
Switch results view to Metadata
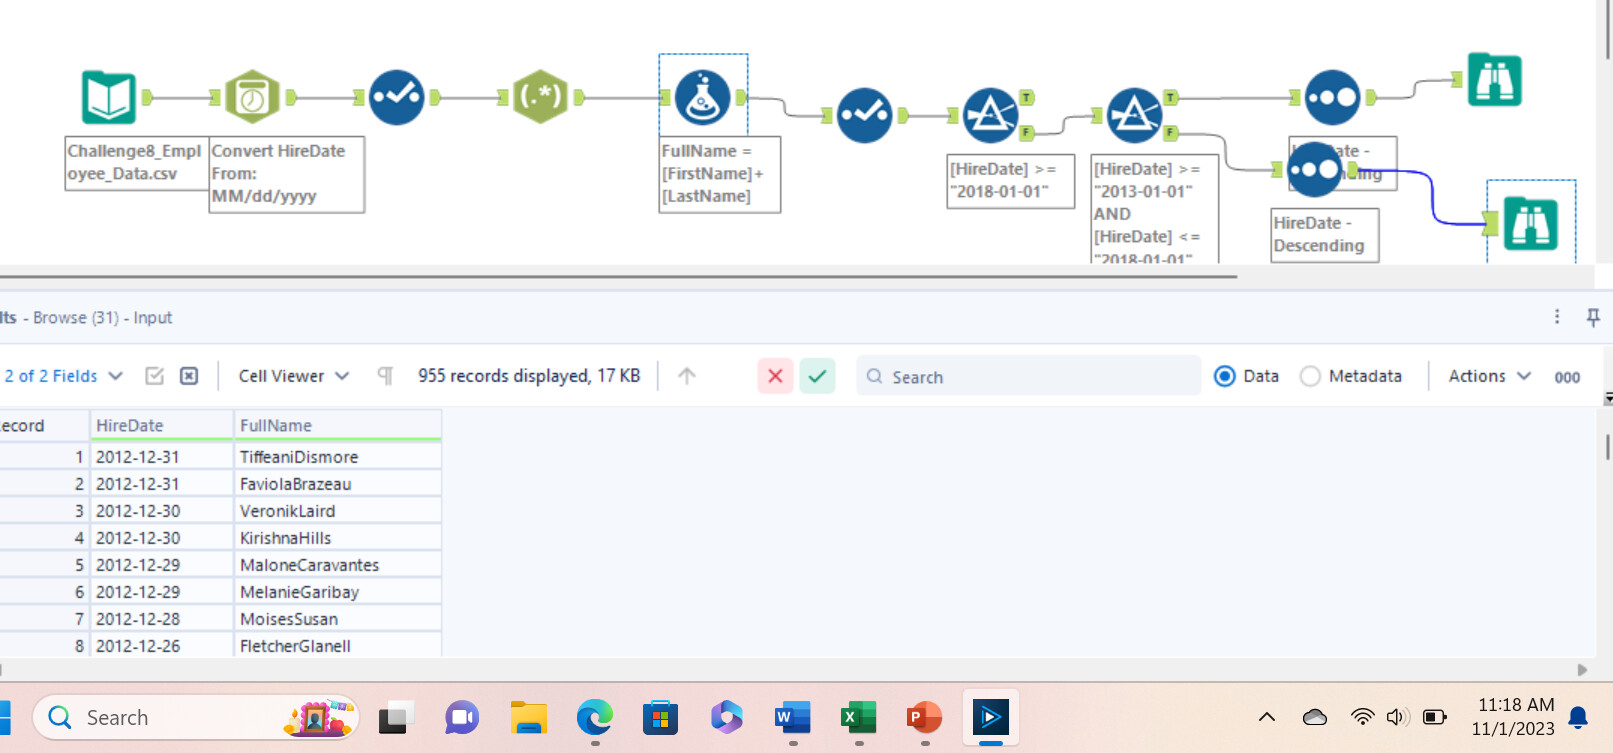[x=1310, y=377]
